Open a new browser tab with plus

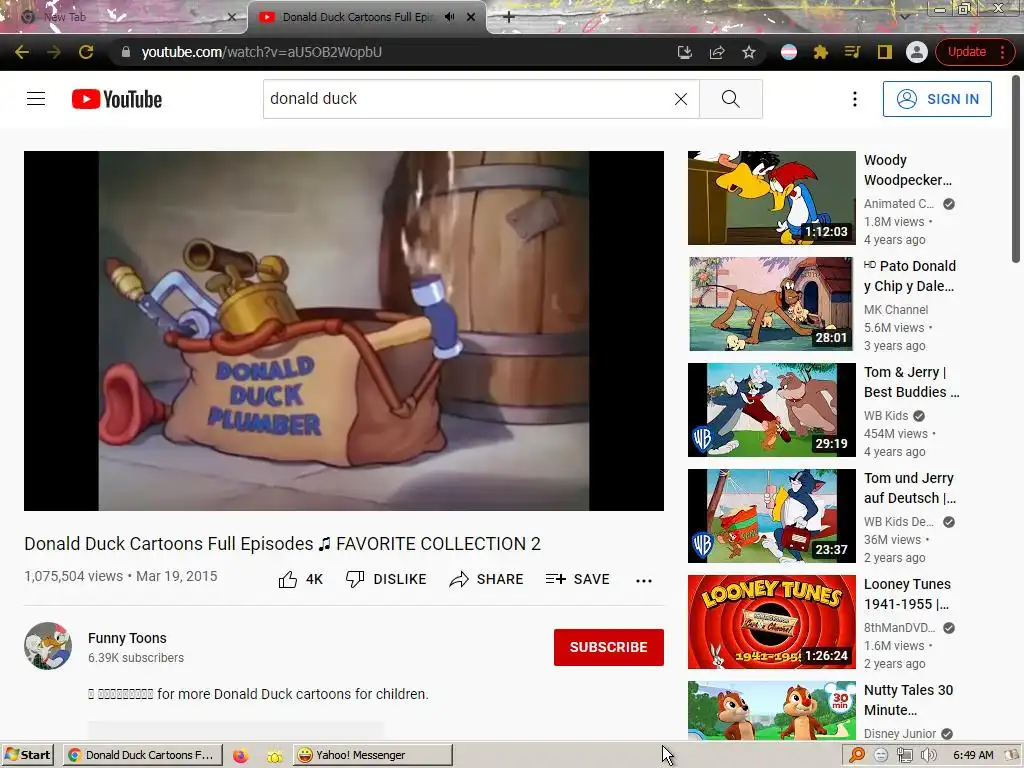tap(509, 17)
